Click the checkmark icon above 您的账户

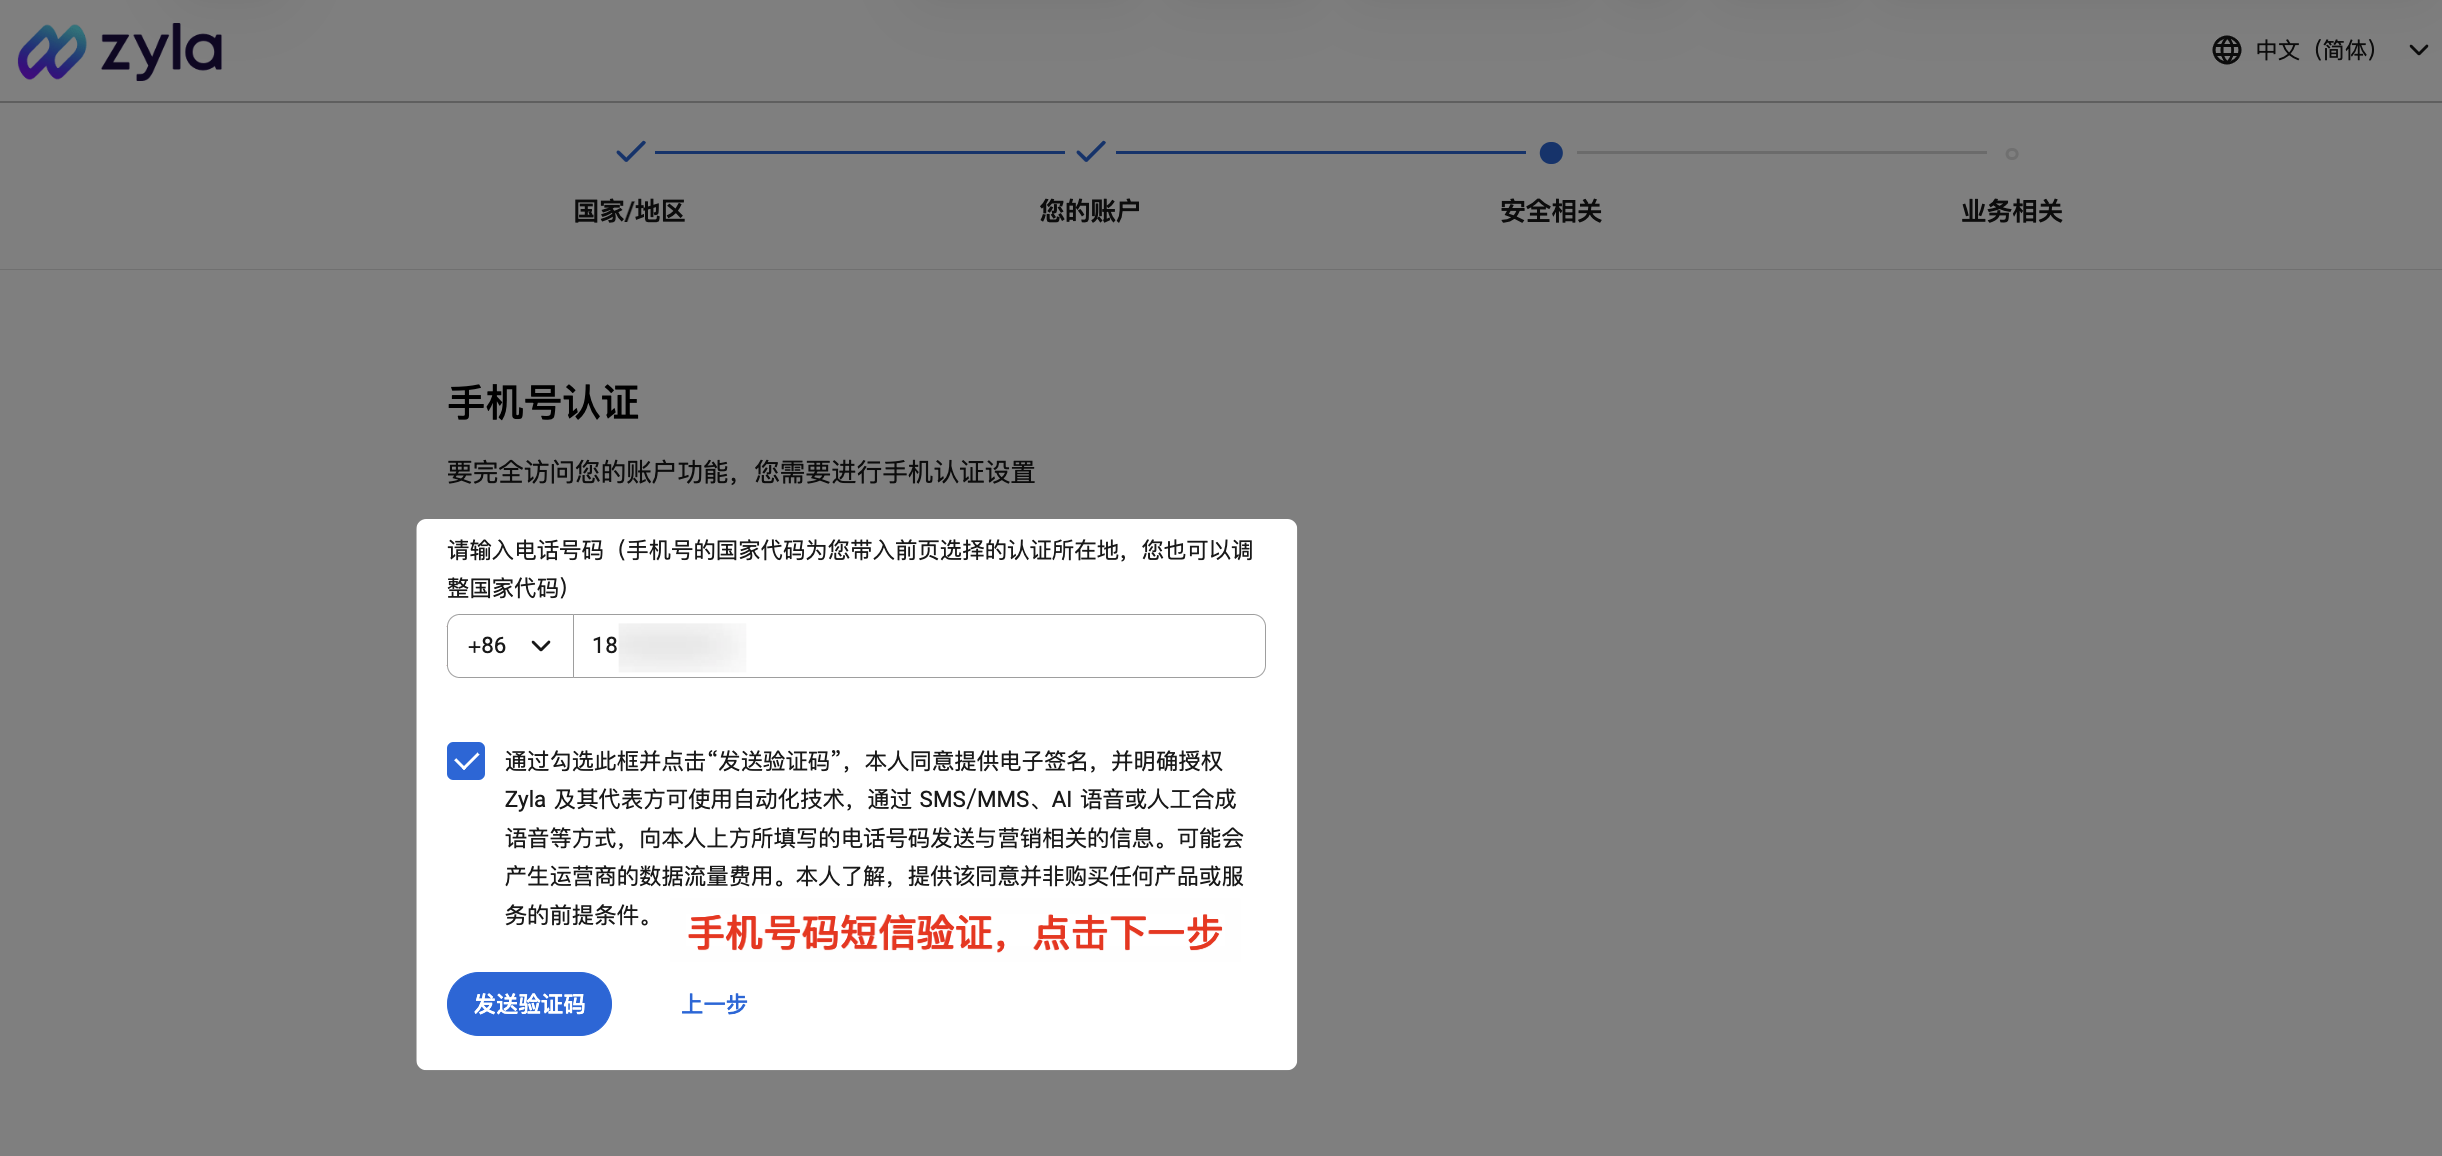(x=1091, y=152)
